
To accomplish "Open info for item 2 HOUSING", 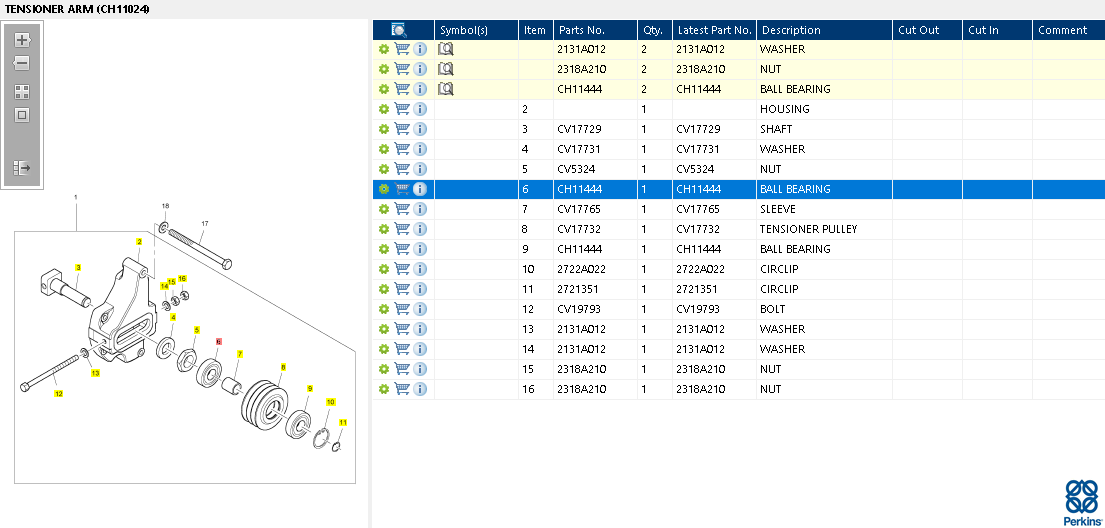I will point(420,109).
